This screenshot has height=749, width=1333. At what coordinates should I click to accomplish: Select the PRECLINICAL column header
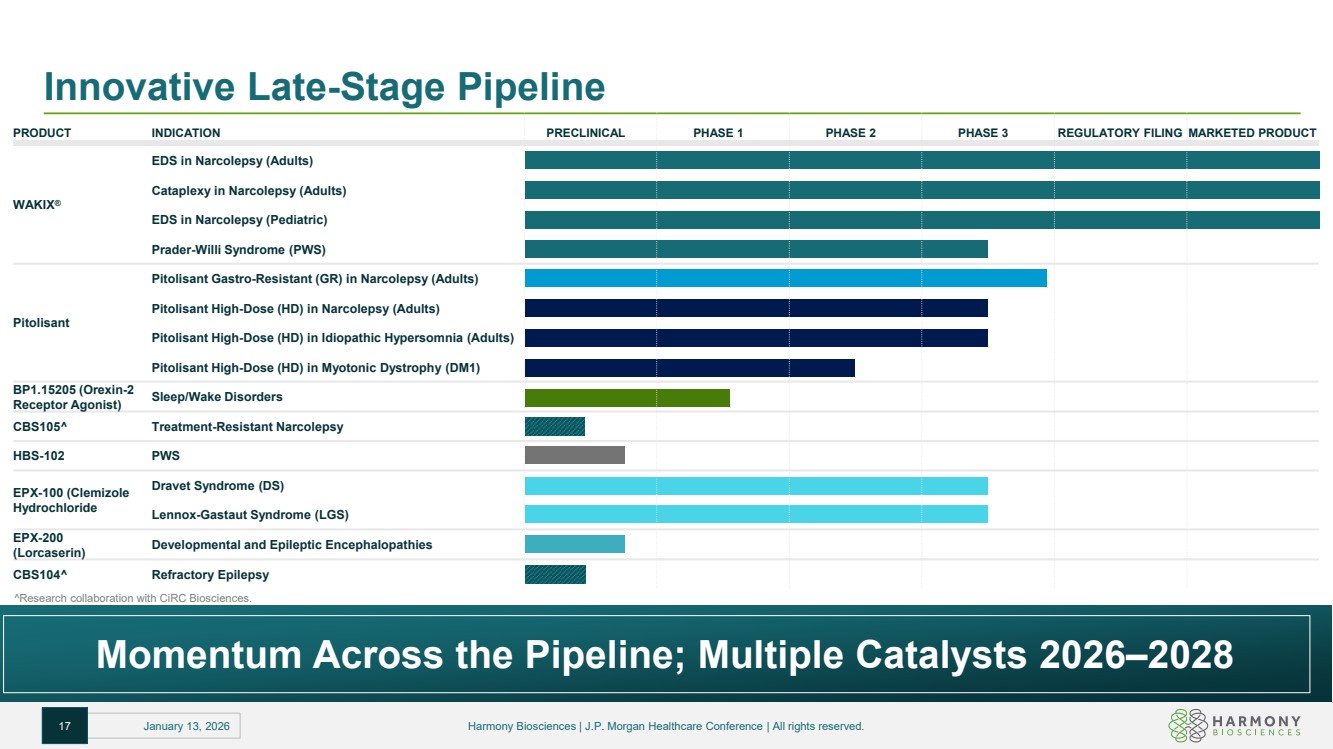(585, 133)
